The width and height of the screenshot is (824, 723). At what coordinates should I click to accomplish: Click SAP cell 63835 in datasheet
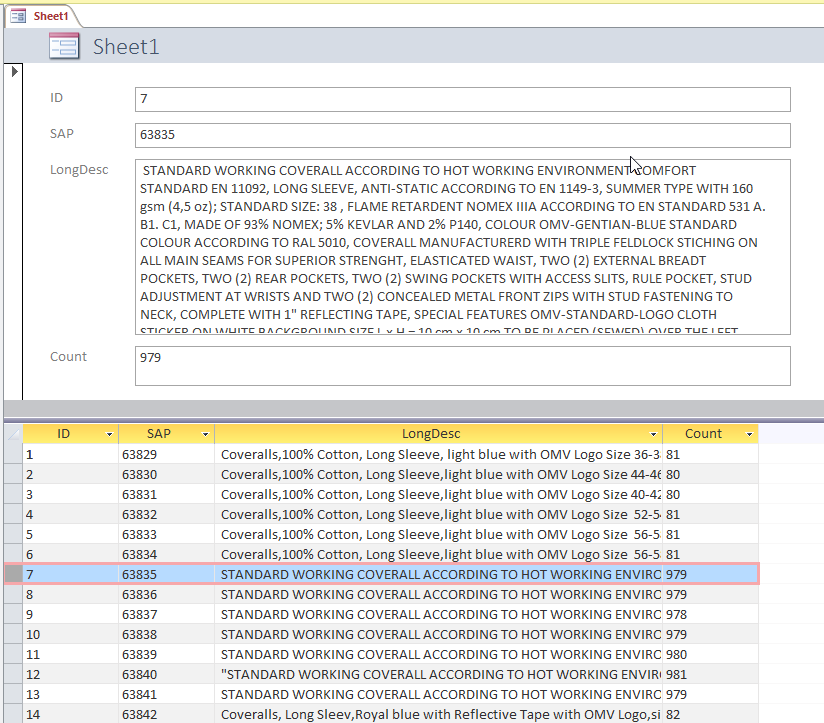pyautogui.click(x=167, y=574)
